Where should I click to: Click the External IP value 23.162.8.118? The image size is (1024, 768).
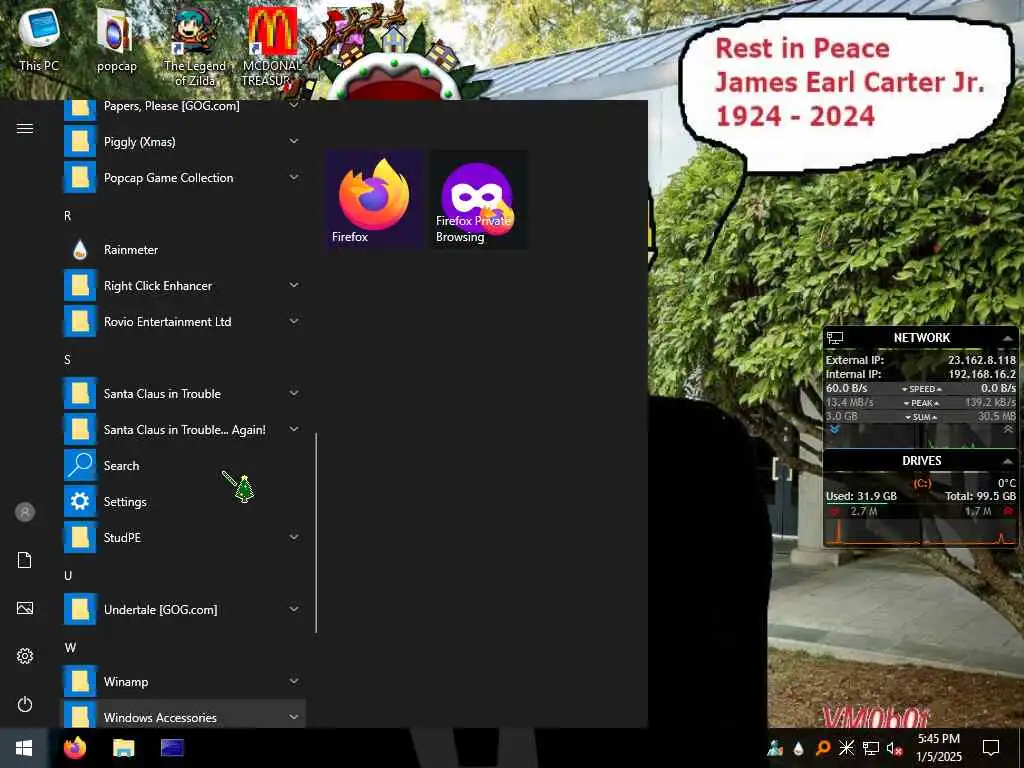982,360
